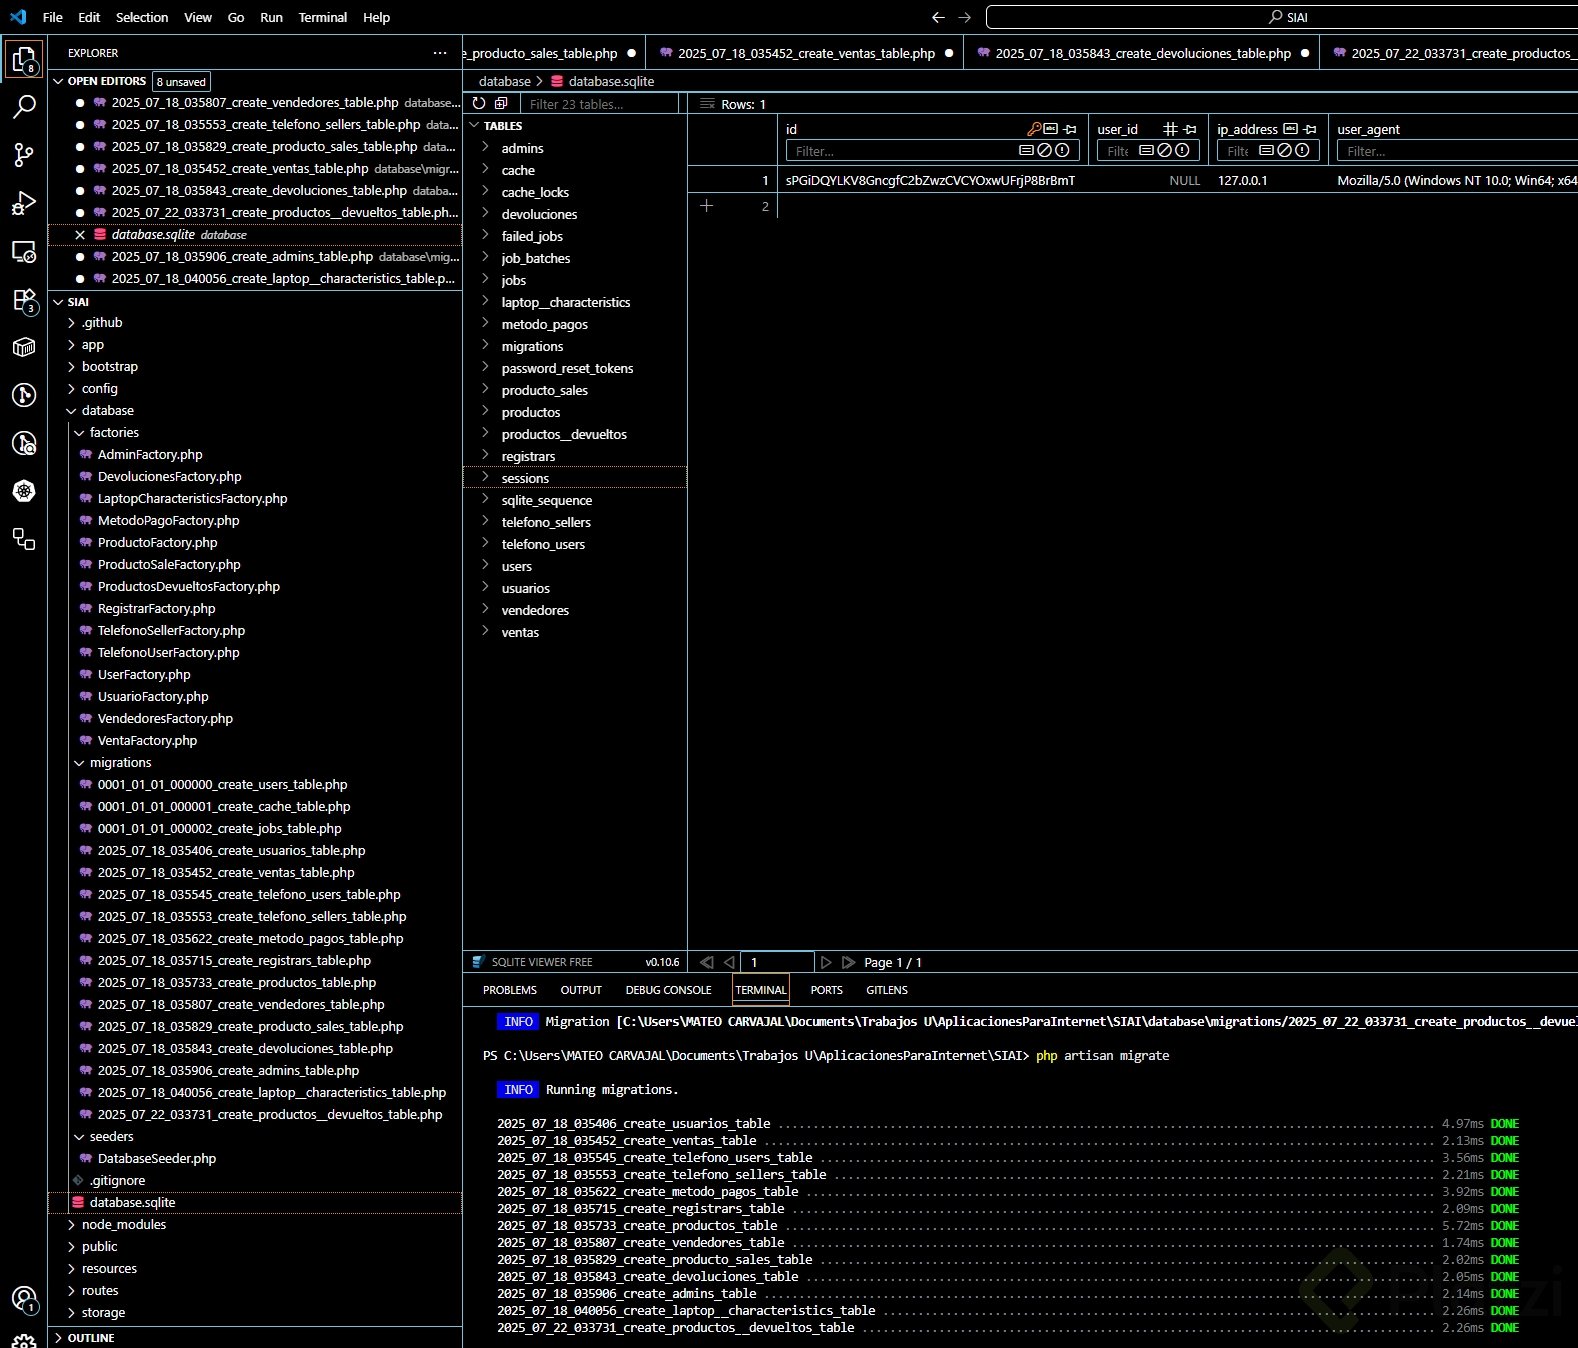Toggle the NULL filter on user_id column
The width and height of the screenshot is (1578, 1348).
pyautogui.click(x=1164, y=151)
